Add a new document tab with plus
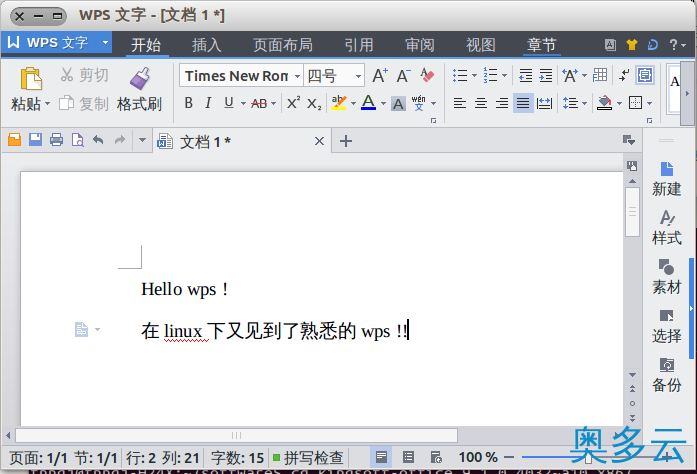 [346, 141]
